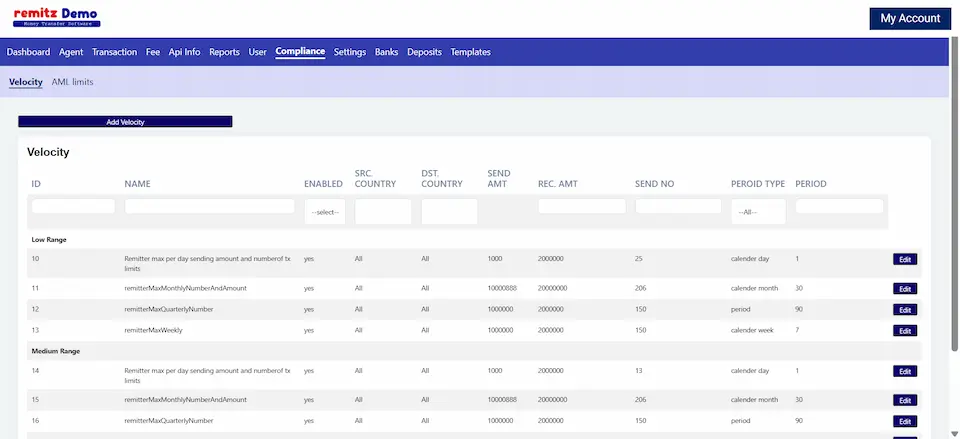Click the ID filter input field

click(73, 206)
